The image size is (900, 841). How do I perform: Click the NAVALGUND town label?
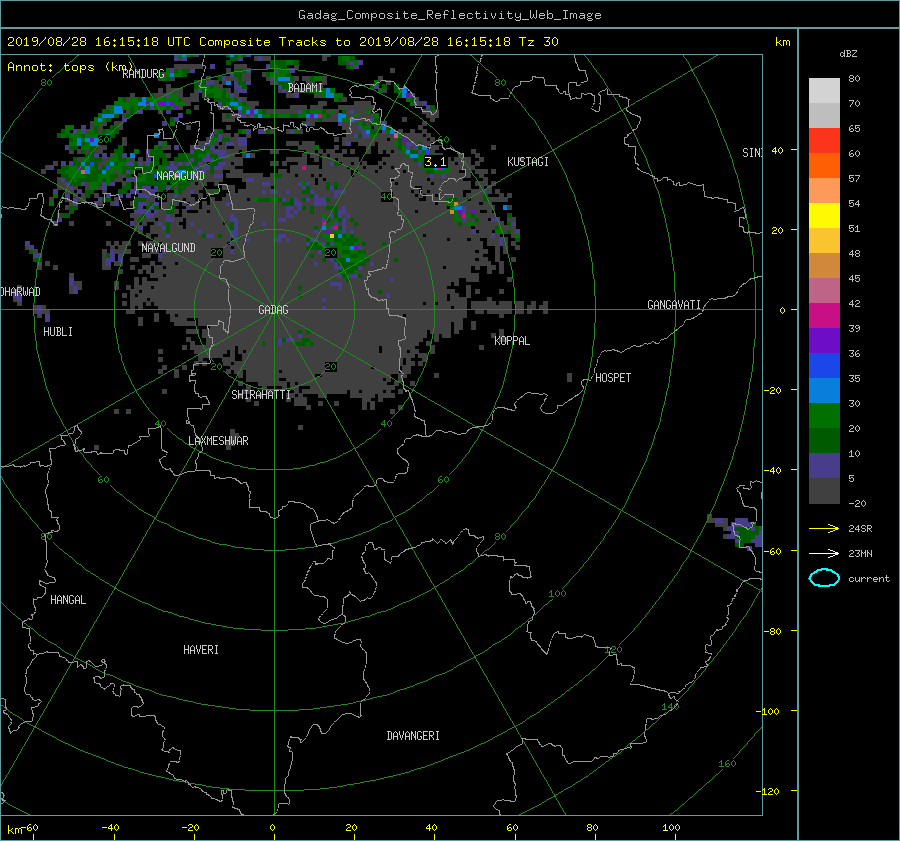[168, 248]
